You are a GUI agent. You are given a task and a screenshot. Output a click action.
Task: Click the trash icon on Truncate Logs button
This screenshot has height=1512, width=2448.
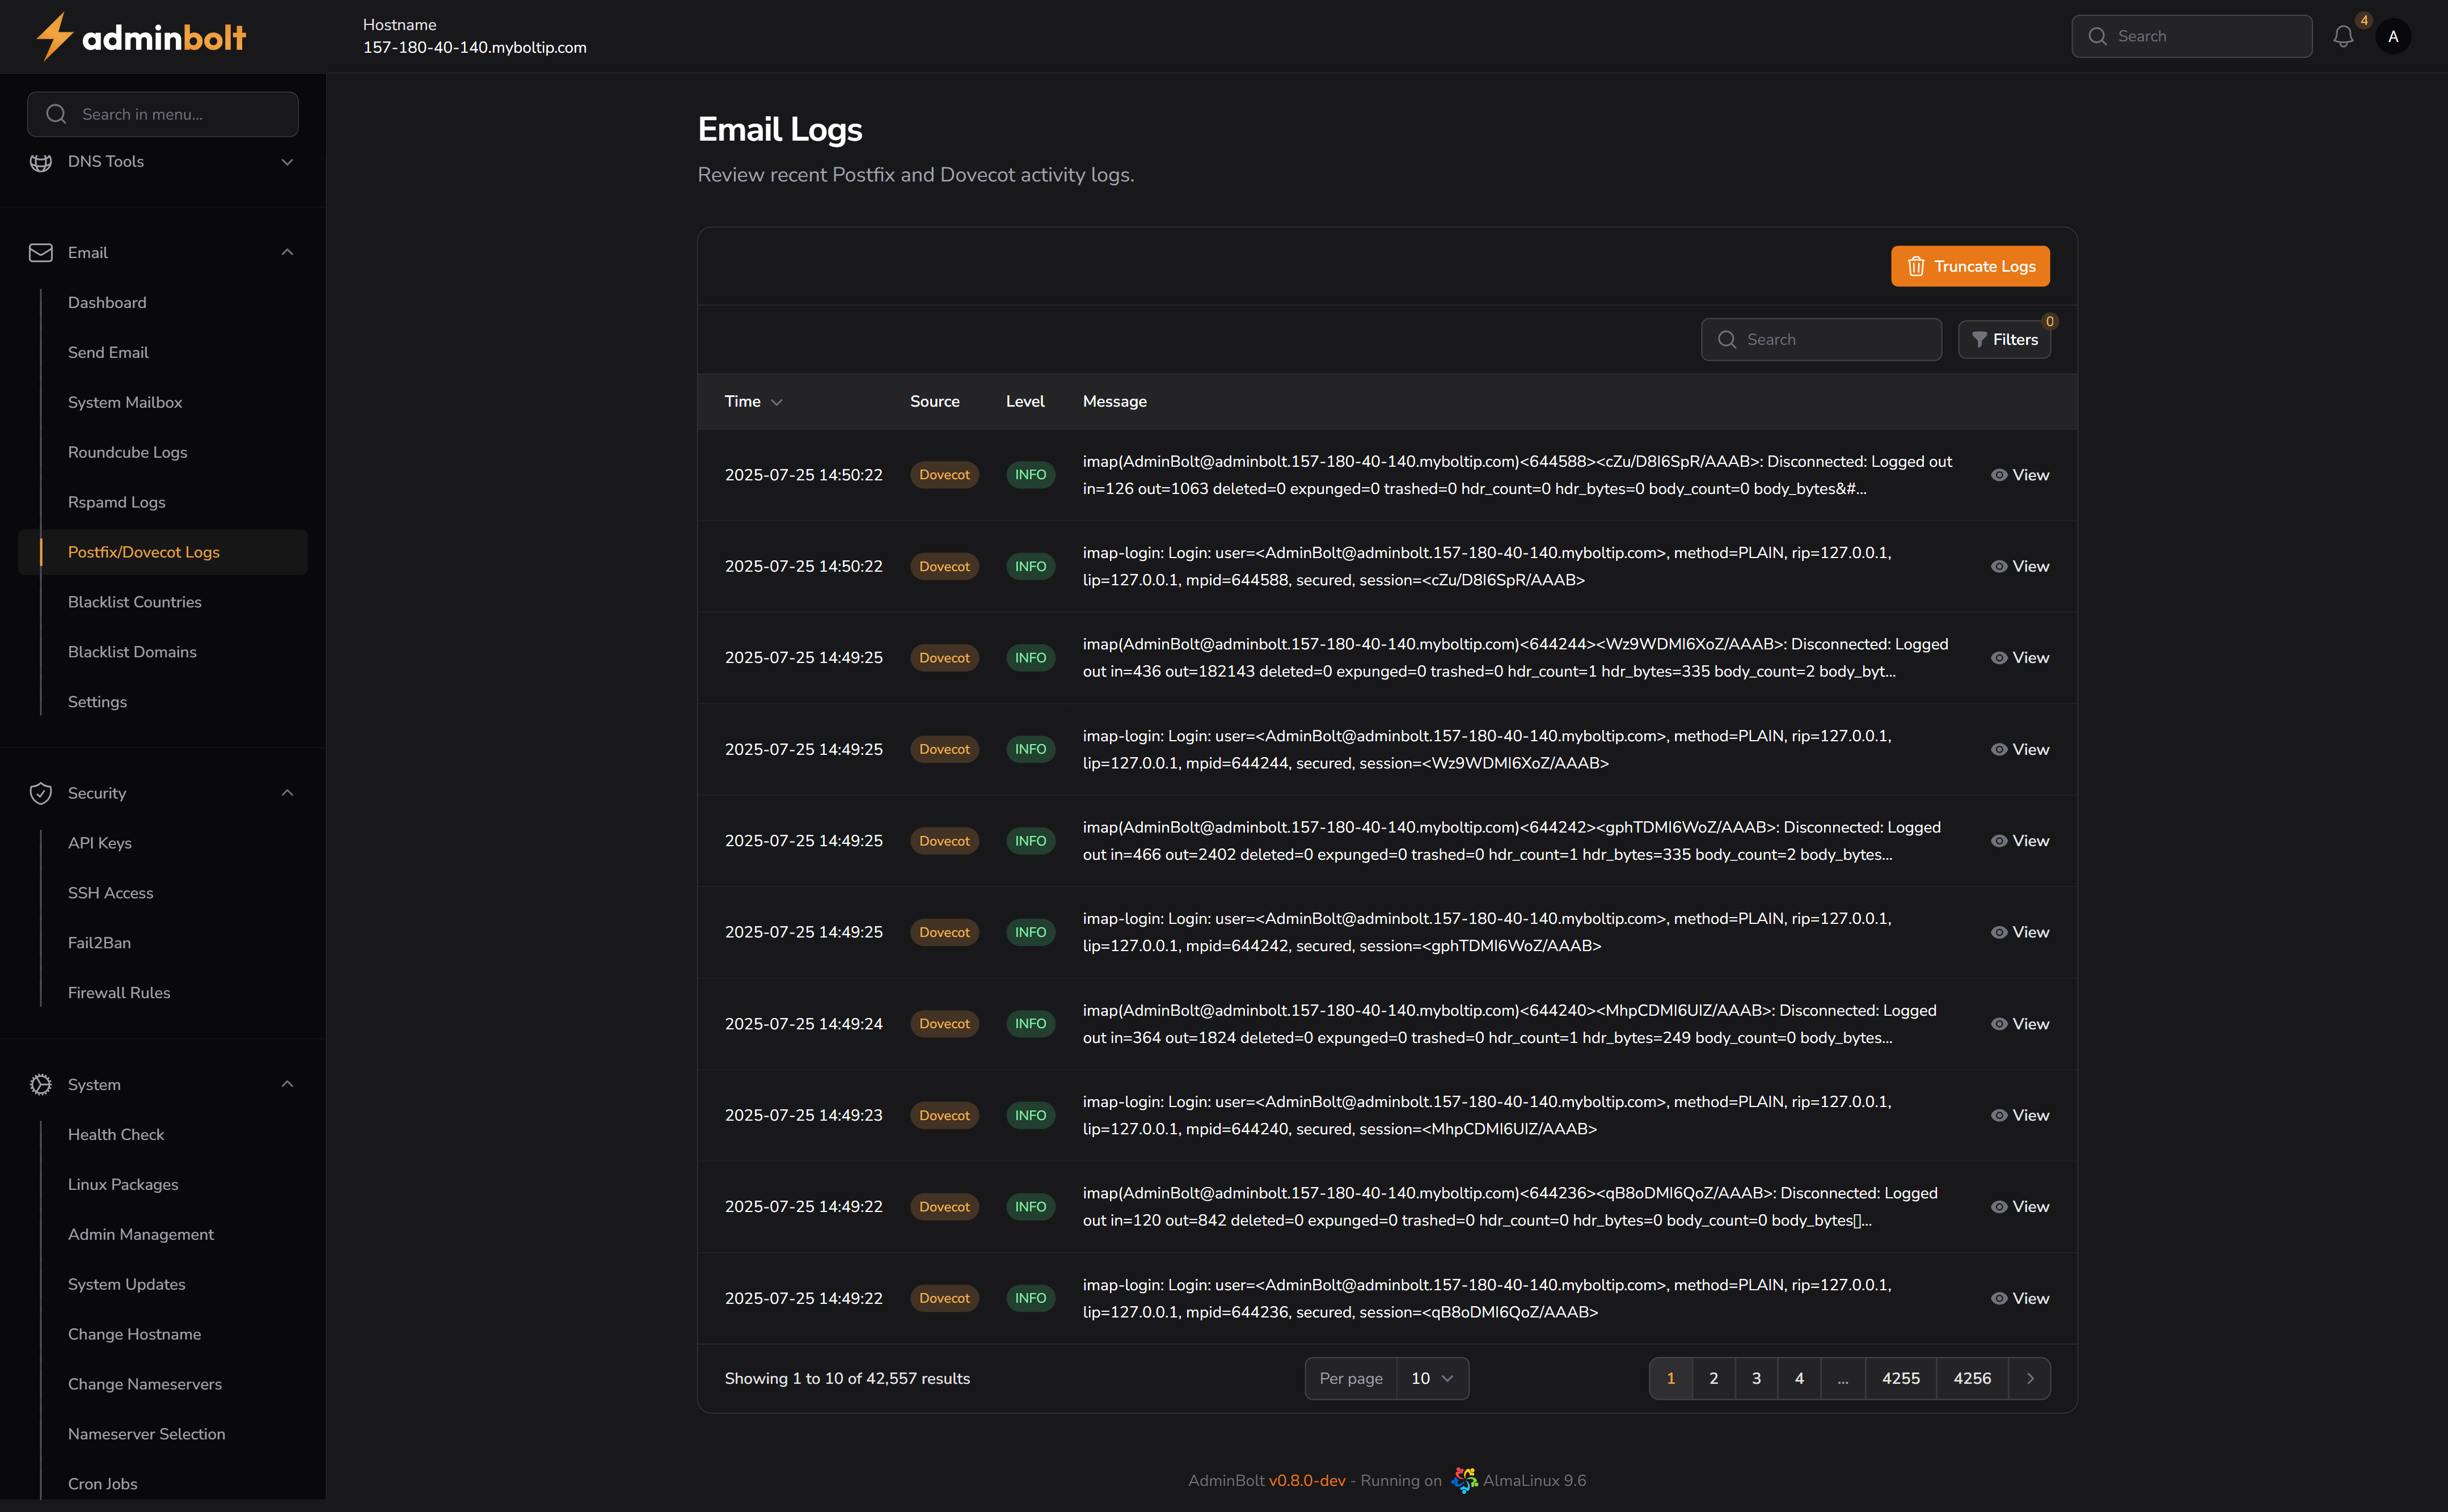tap(1916, 266)
